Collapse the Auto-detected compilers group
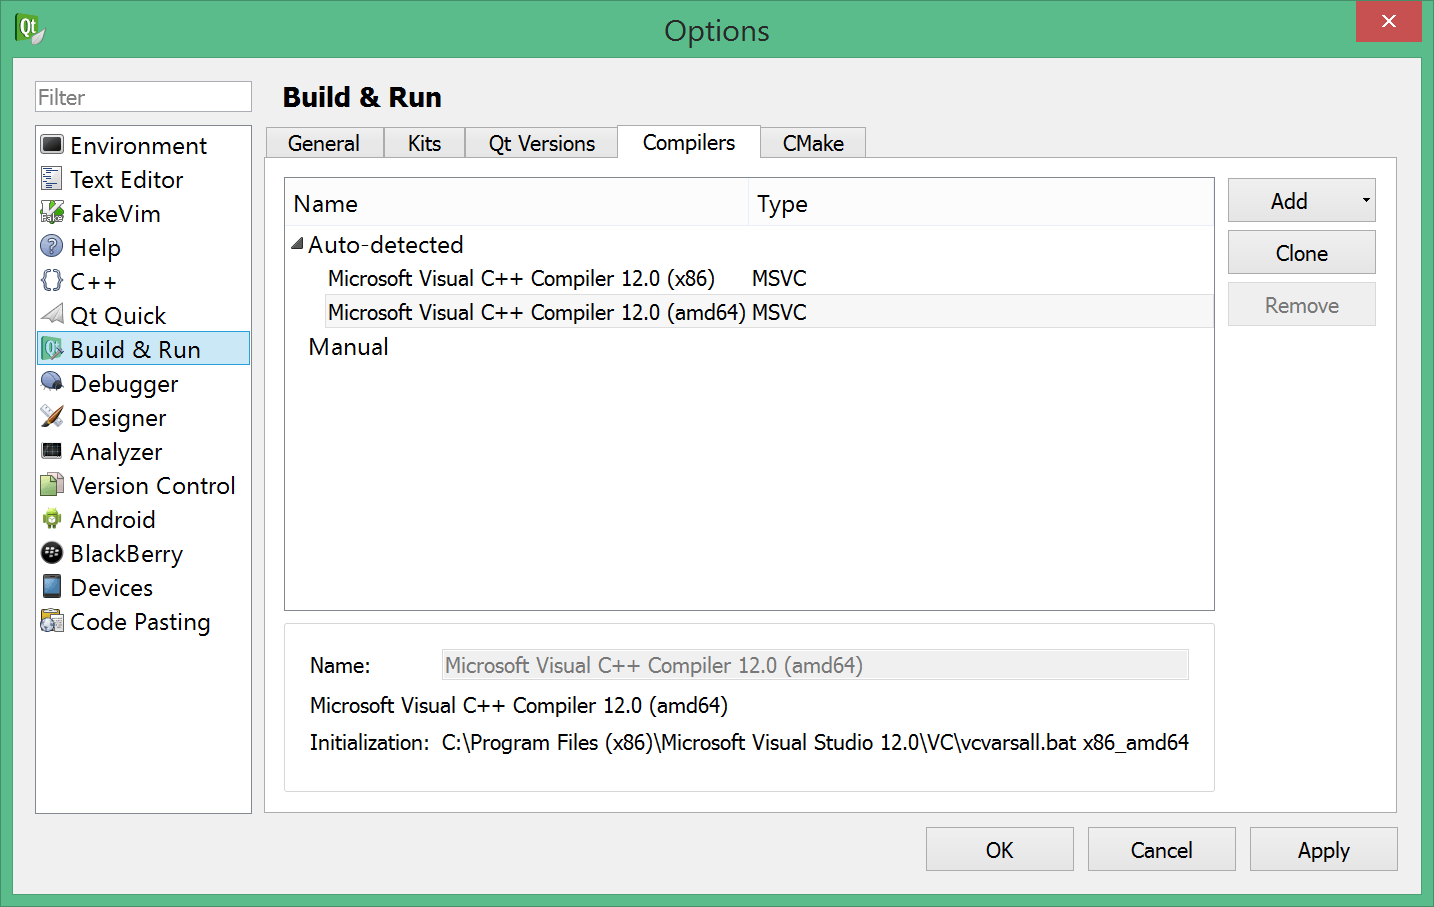 297,243
